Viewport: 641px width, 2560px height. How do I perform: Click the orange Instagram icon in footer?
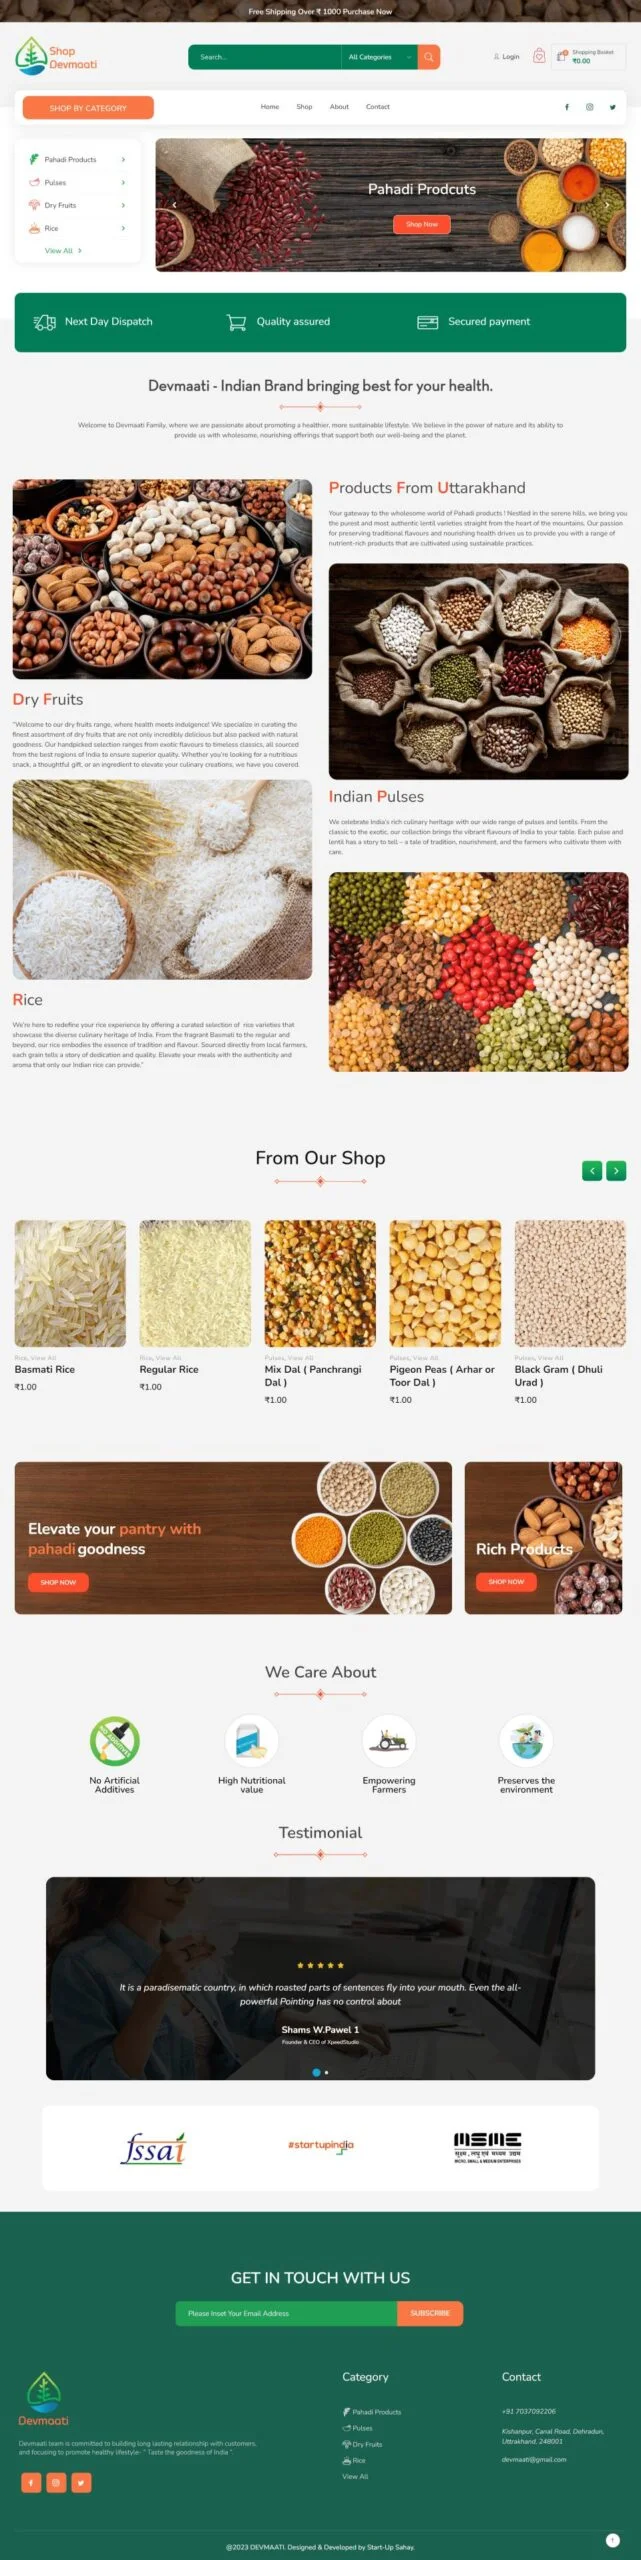coord(56,2481)
